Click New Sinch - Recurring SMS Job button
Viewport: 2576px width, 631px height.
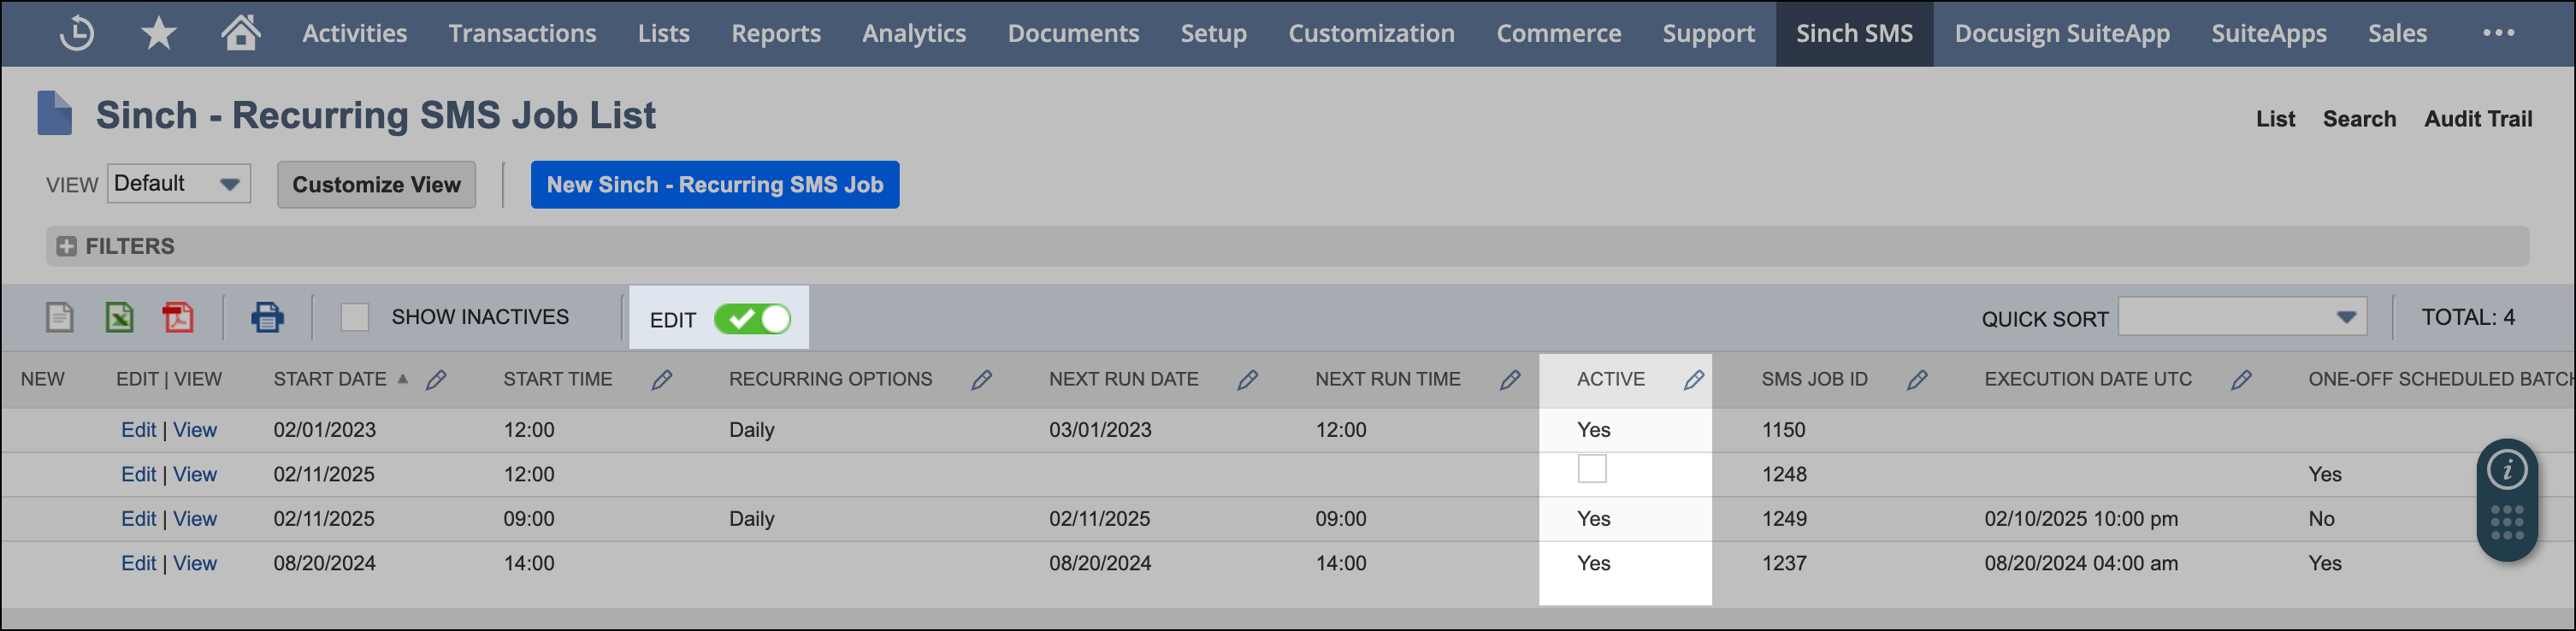point(715,184)
